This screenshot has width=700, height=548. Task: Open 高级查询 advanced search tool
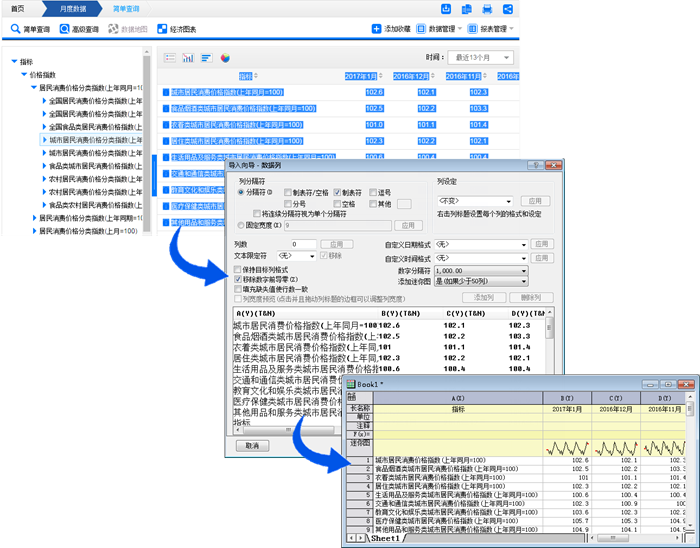coord(79,29)
